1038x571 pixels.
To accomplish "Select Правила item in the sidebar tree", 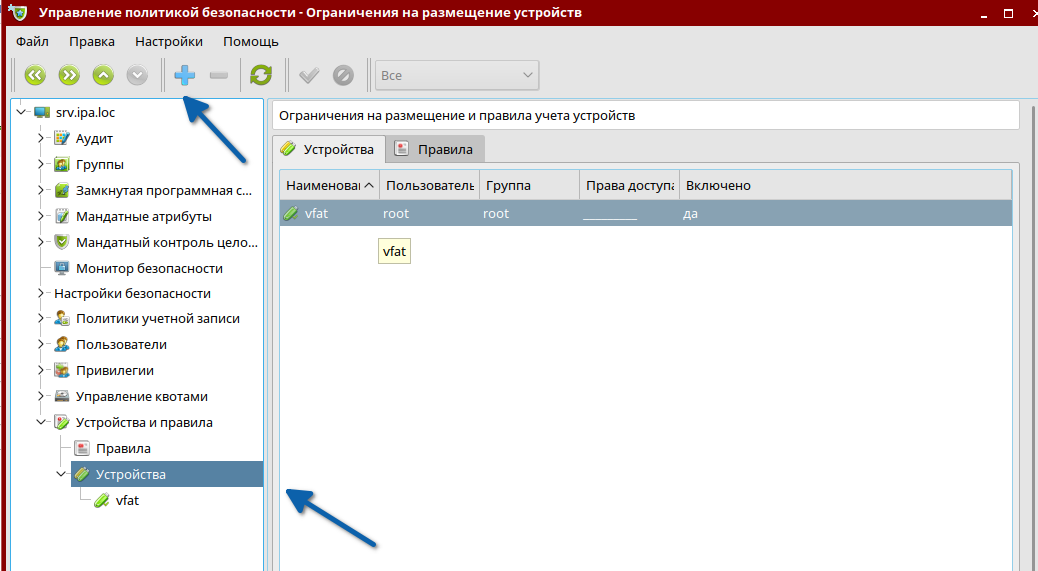I will (123, 448).
